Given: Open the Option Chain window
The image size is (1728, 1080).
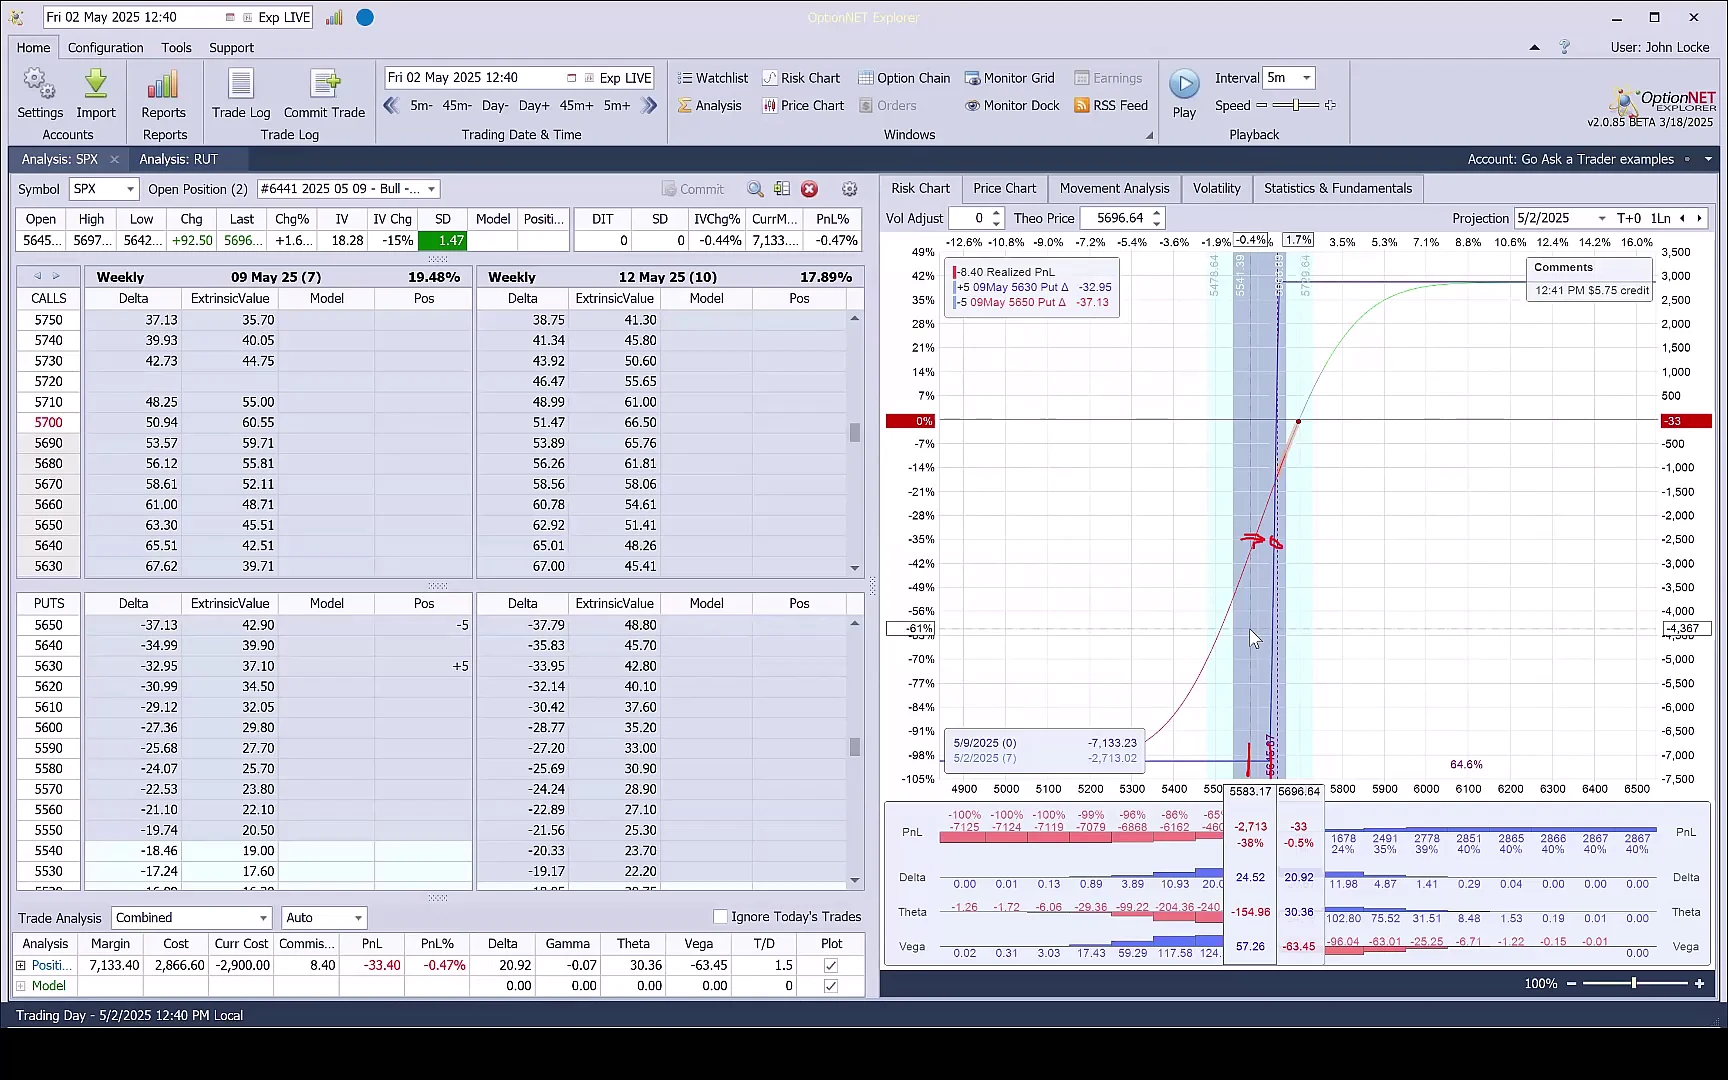Looking at the screenshot, I should (904, 78).
